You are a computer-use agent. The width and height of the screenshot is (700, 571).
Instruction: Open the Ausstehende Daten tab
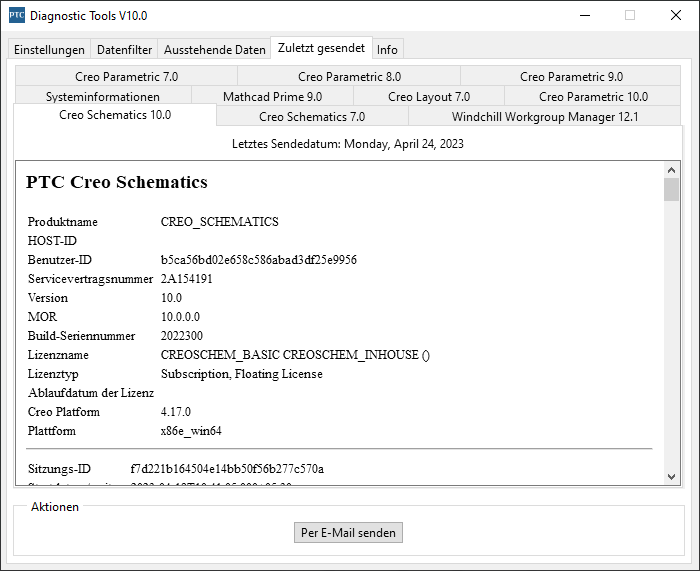pyautogui.click(x=214, y=50)
